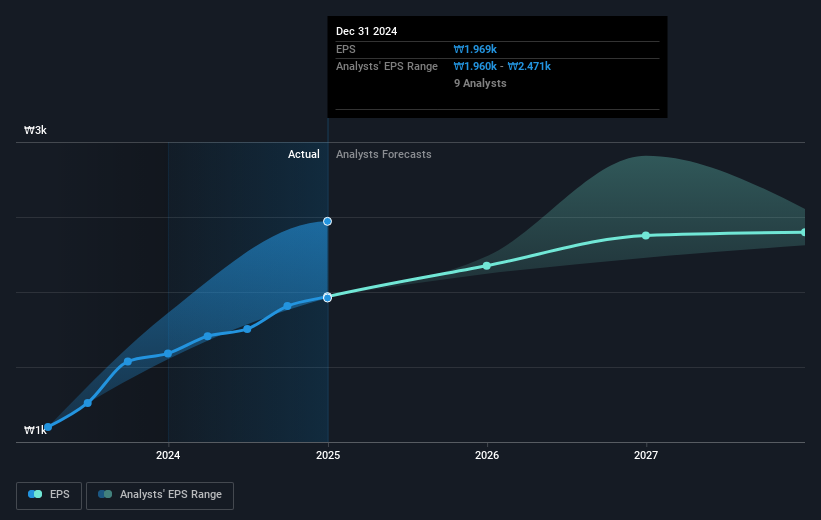
Task: Click the 9 Analysts text in tooltip
Action: [x=480, y=83]
